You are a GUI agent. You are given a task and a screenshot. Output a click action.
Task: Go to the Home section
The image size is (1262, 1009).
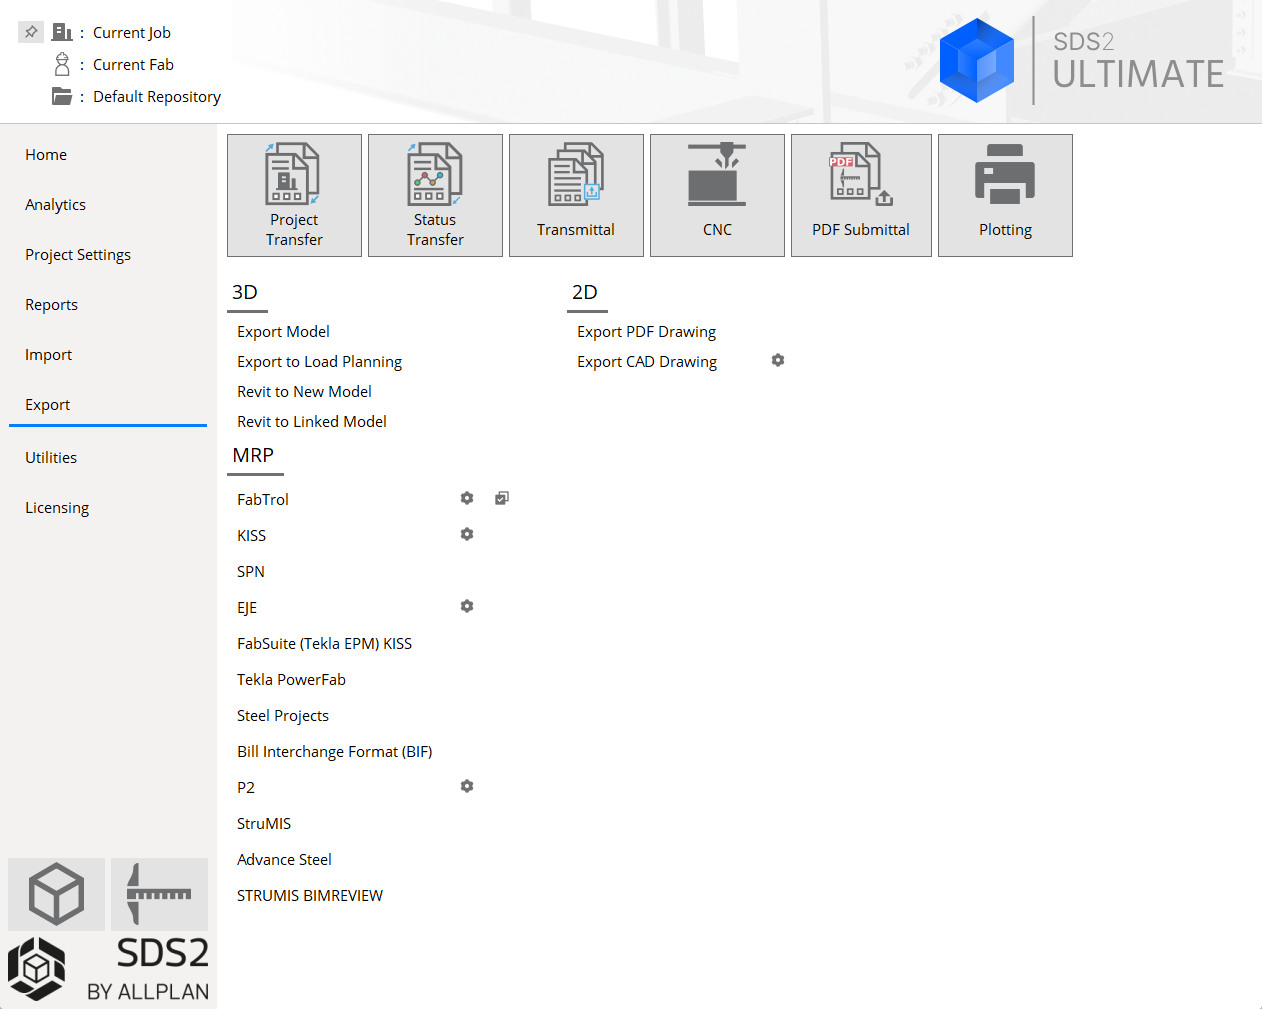point(46,155)
